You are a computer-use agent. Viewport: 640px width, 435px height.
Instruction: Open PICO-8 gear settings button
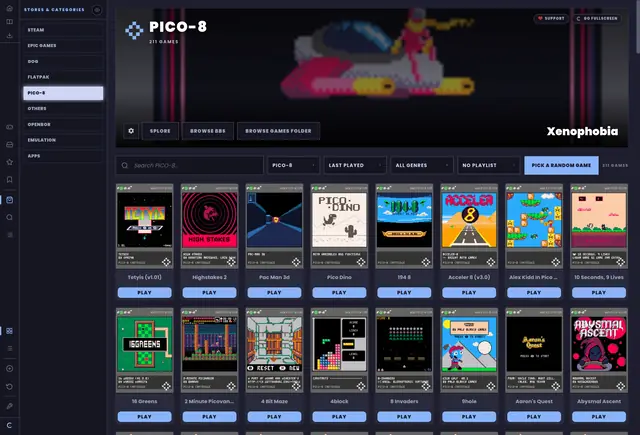131,131
